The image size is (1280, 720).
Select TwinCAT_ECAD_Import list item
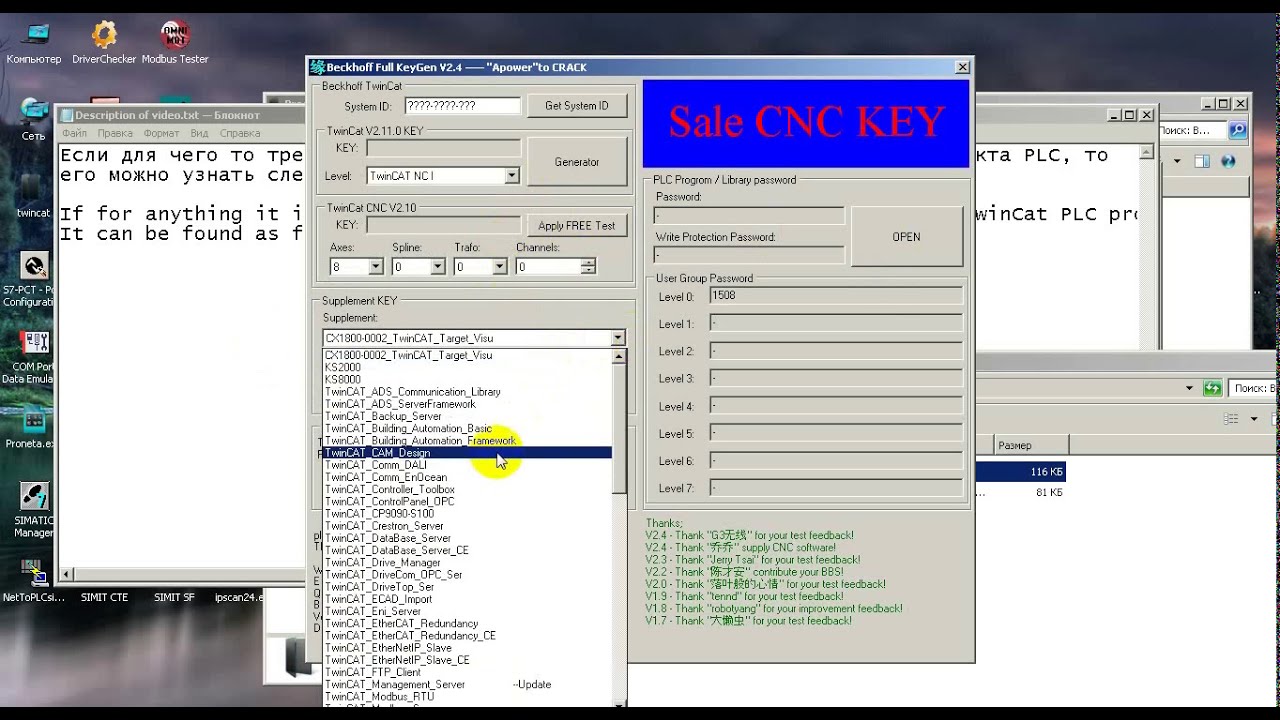tap(468, 599)
